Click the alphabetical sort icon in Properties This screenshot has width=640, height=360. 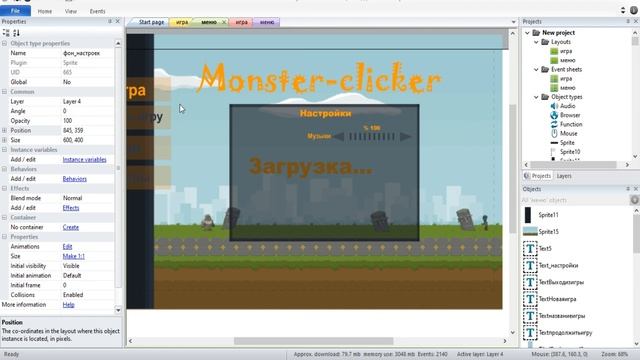[x=16, y=33]
